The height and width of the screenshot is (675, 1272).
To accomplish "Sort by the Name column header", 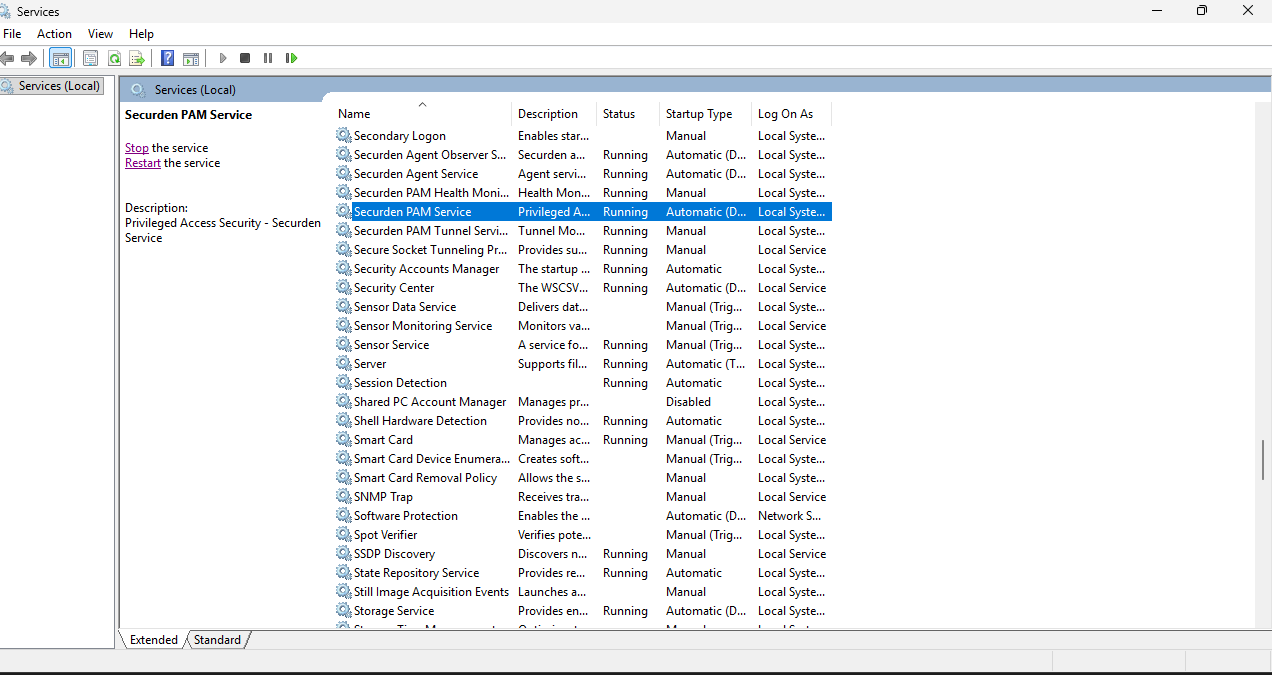I will pos(422,113).
